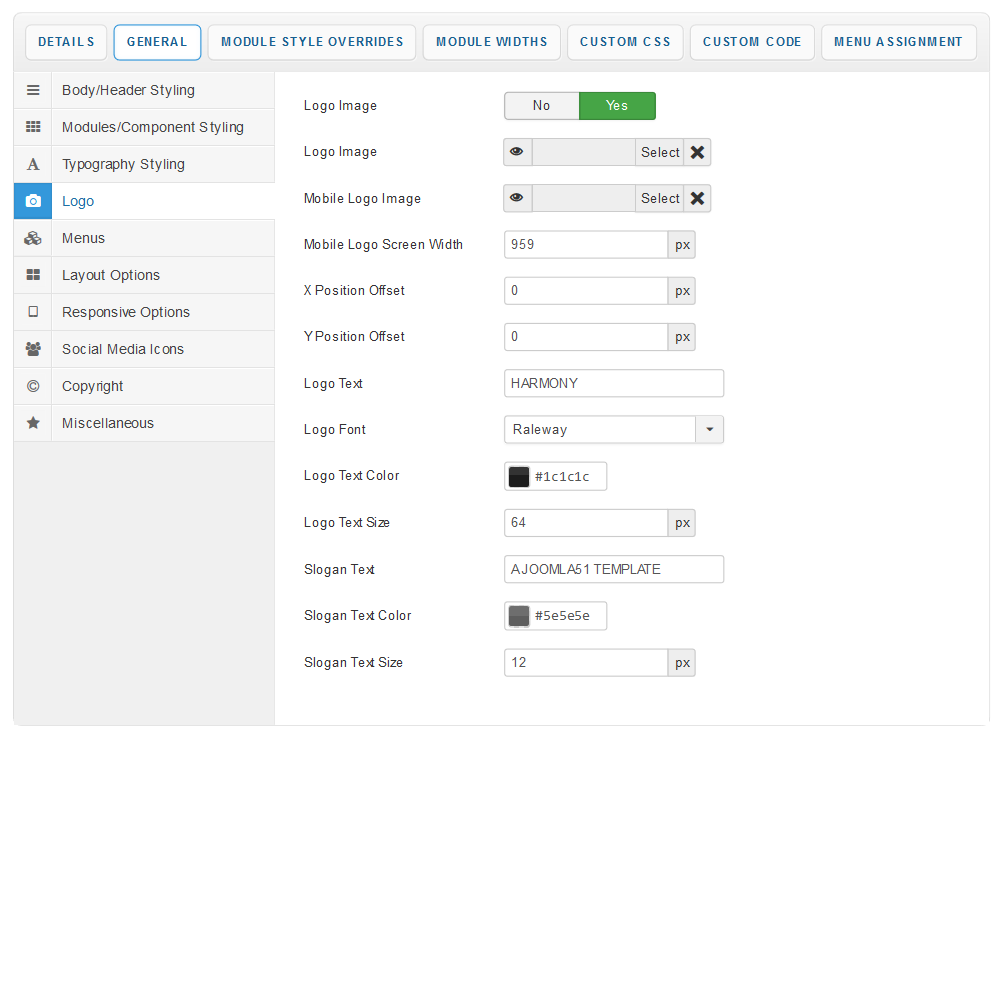Click the cubes icon next to Menus

33,238
